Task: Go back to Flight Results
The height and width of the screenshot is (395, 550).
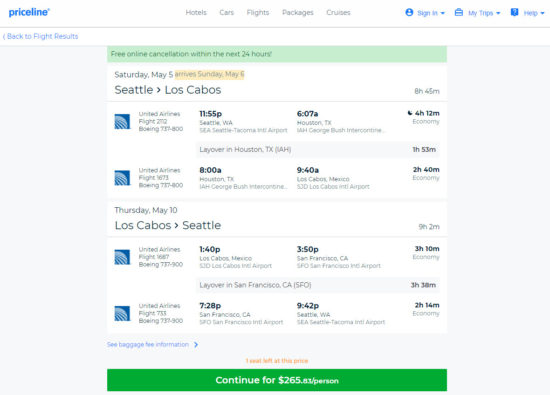Action: [x=40, y=36]
